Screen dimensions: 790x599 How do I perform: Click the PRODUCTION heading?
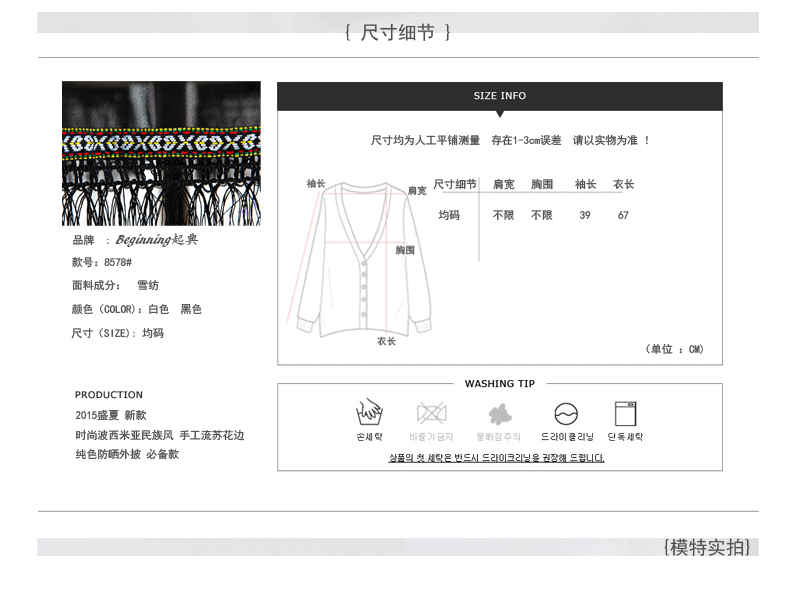coord(109,394)
